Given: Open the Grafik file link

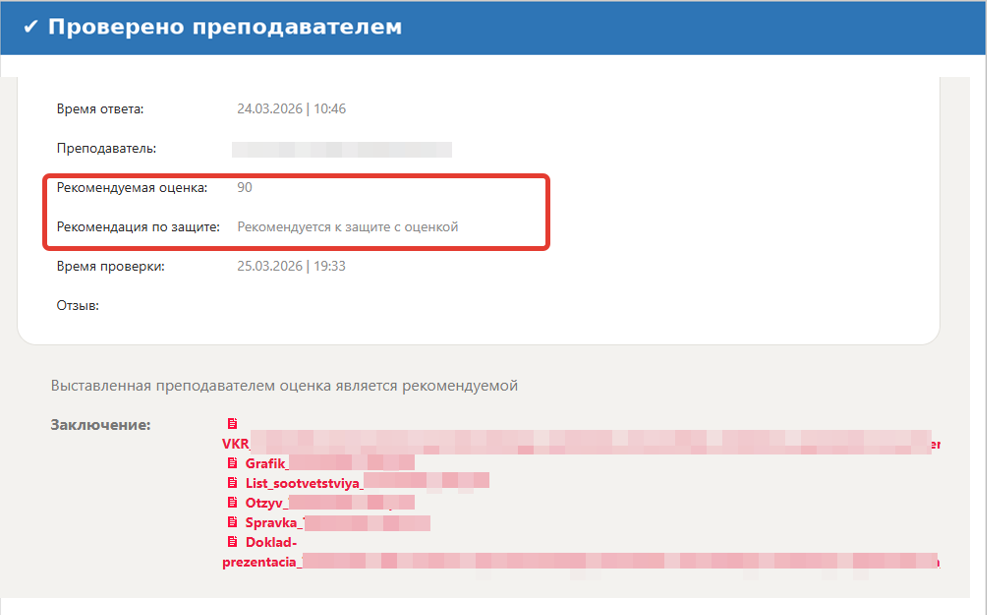Looking at the screenshot, I should click(329, 463).
